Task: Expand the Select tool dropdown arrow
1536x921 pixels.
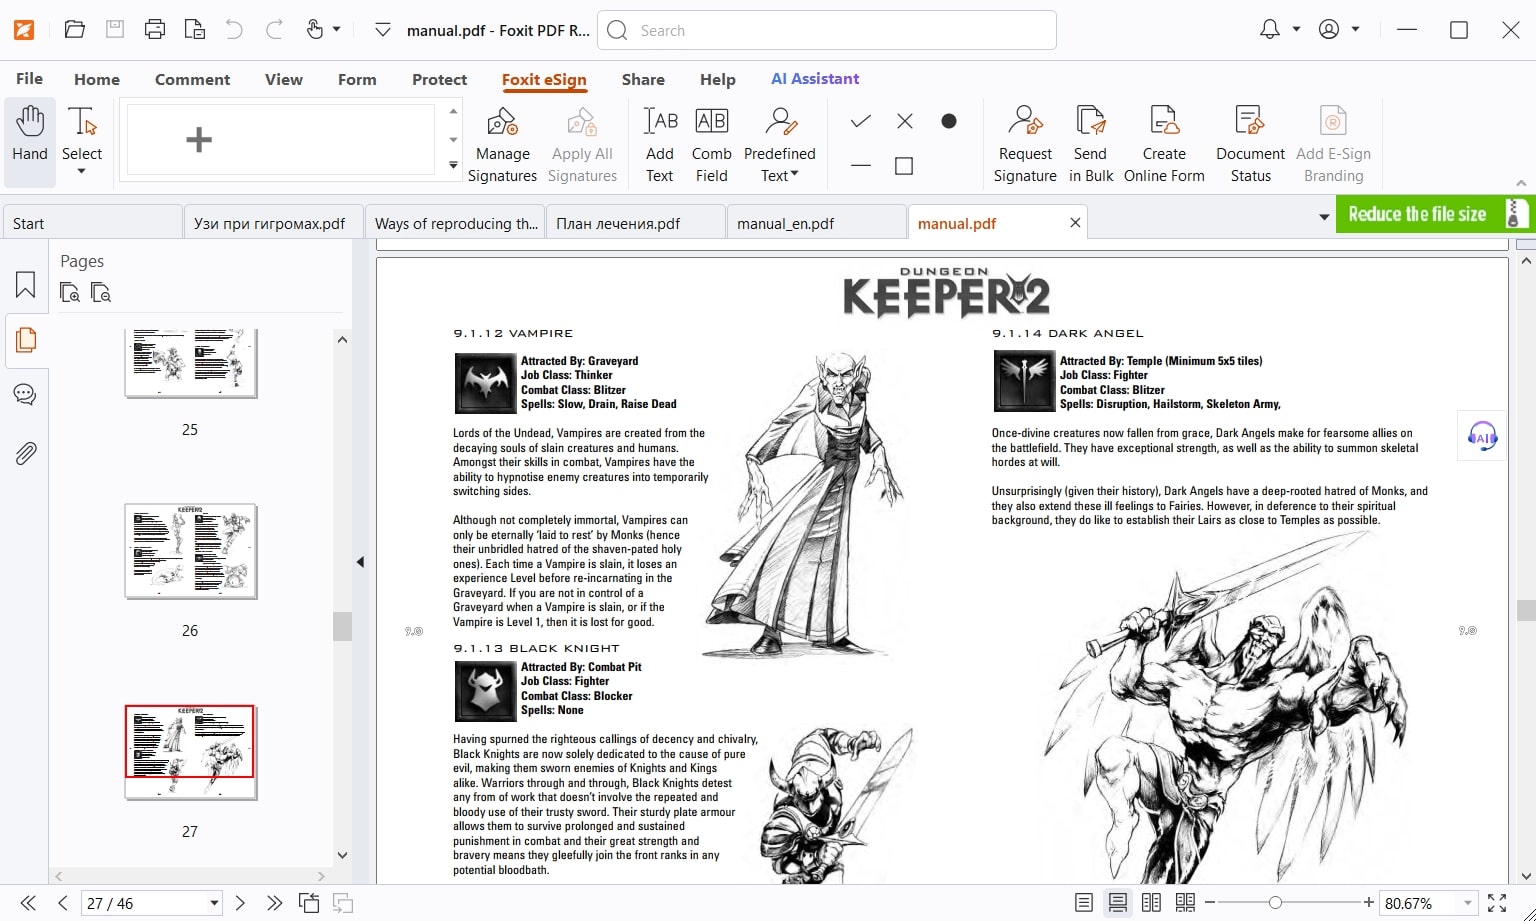Action: [x=82, y=172]
